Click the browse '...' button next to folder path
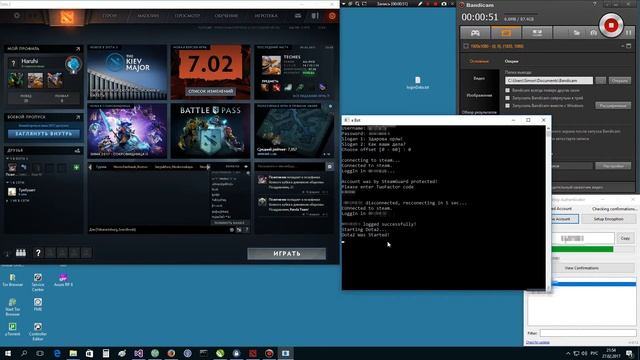The image size is (640, 360). [x=600, y=80]
